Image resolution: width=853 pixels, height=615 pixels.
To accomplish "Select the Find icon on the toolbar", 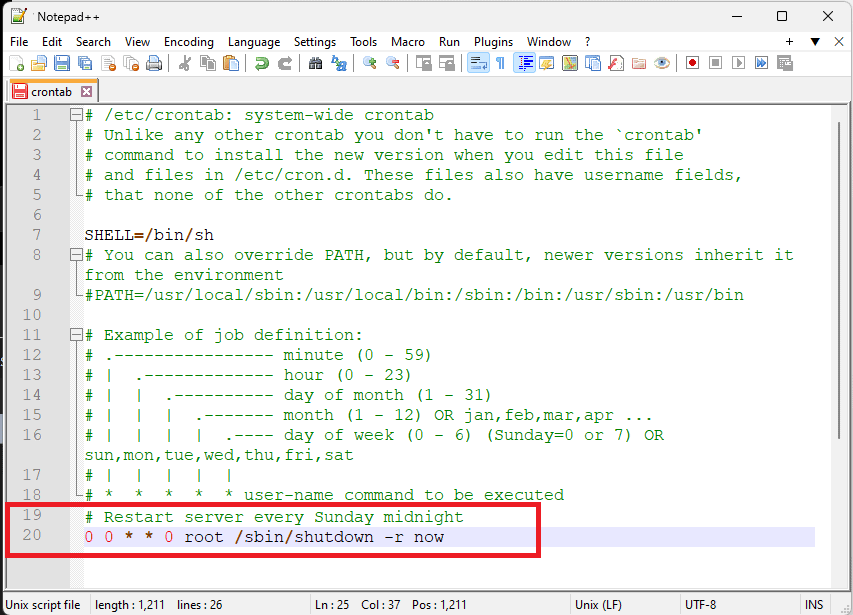I will click(318, 62).
